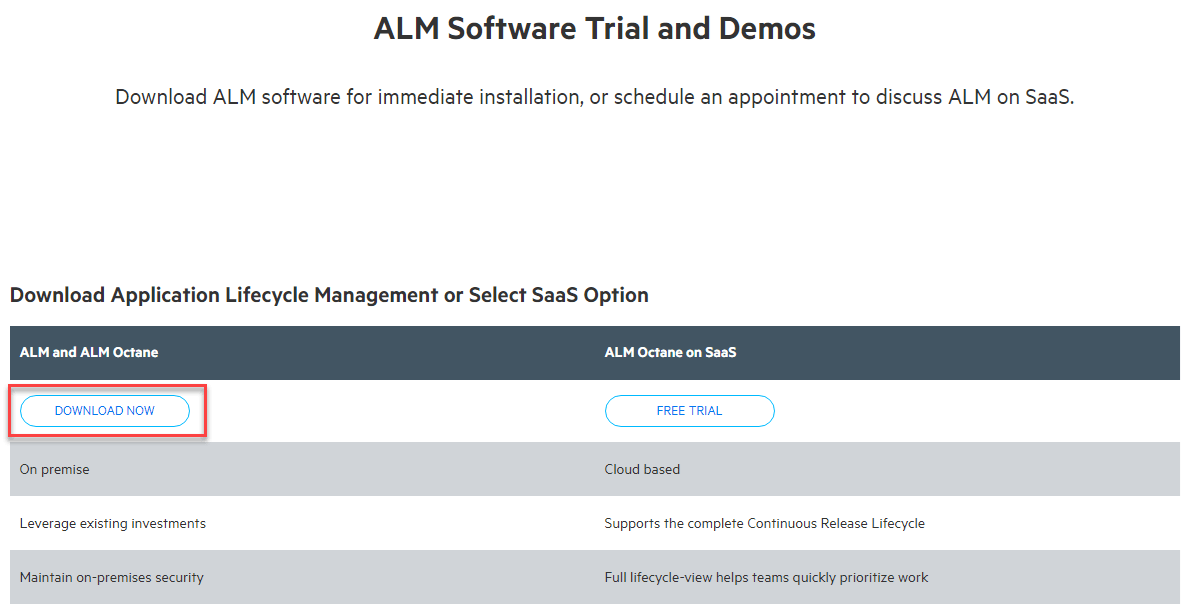
Task: Click 'Supports the complete Continuous Release Lifecycle' text
Action: (764, 523)
